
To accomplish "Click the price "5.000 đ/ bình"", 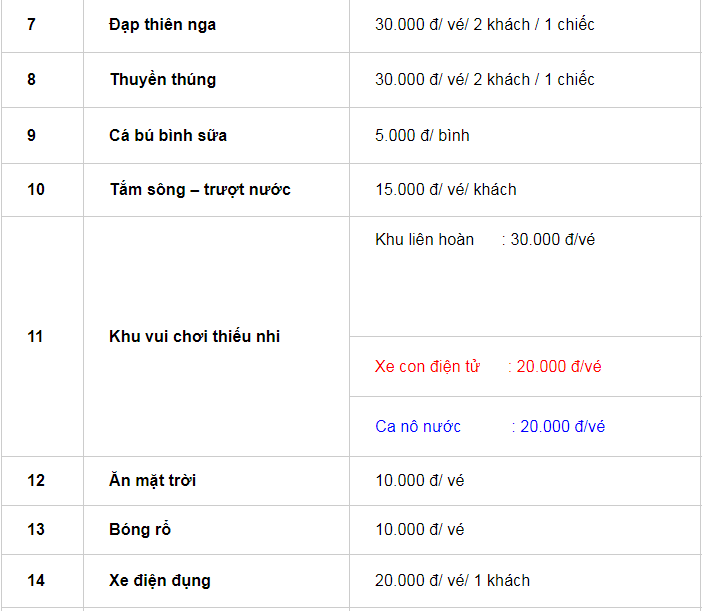I will pos(422,135).
